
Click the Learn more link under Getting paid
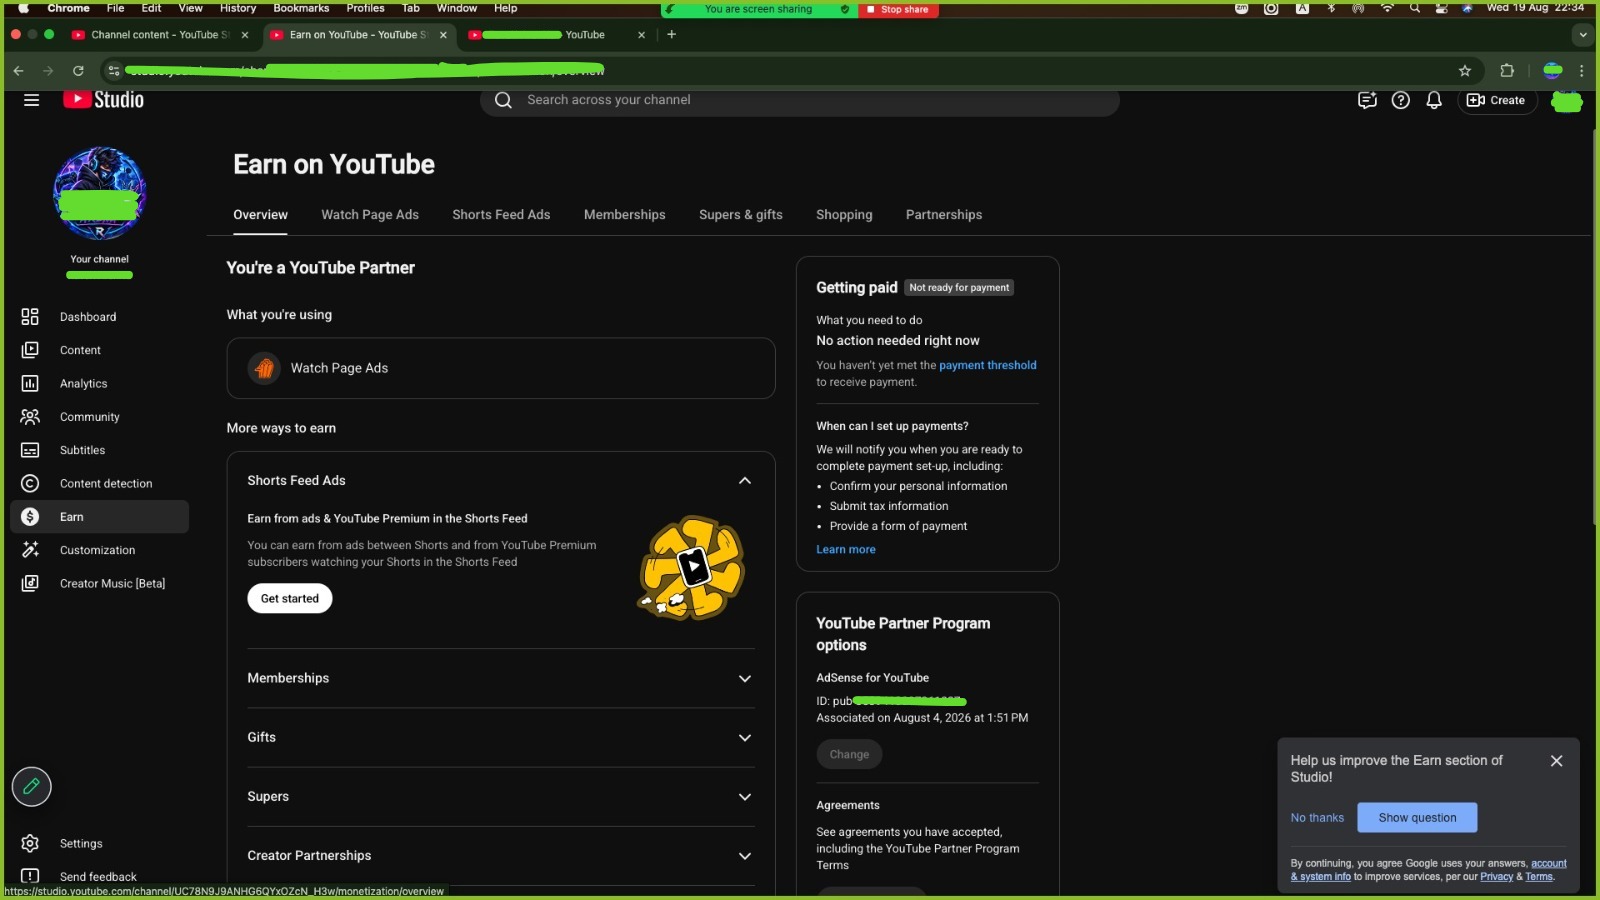846,550
